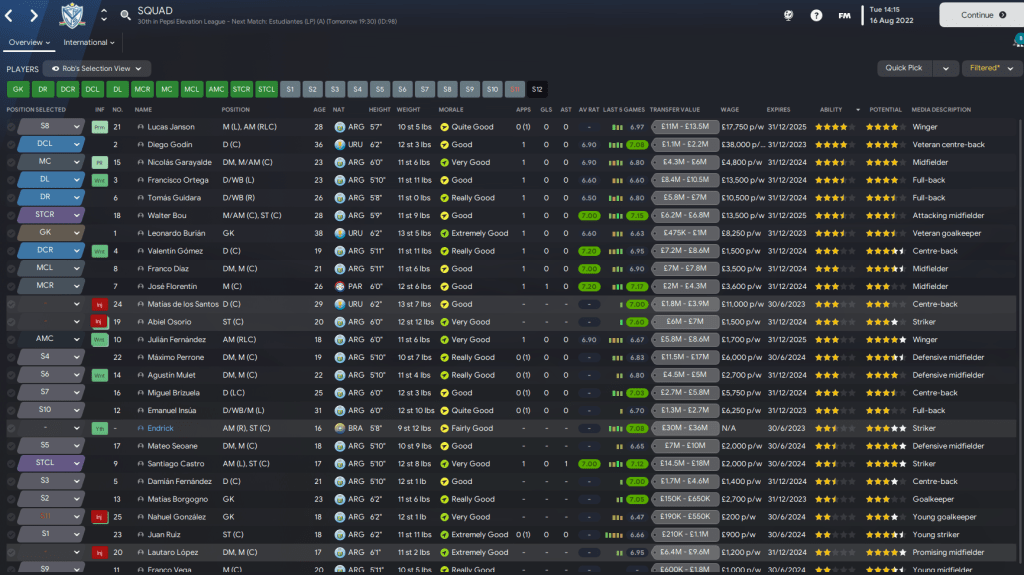This screenshot has height=575, width=1024.
Task: Click the Inj status icon for Abiel Osorio
Action: tap(99, 322)
